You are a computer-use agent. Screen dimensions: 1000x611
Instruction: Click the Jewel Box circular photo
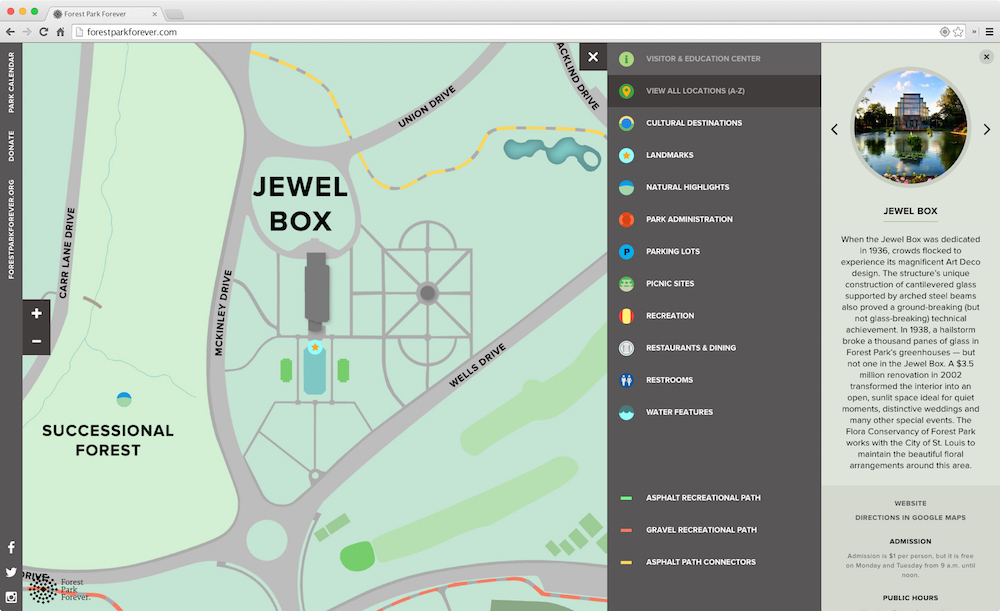pyautogui.click(x=910, y=127)
